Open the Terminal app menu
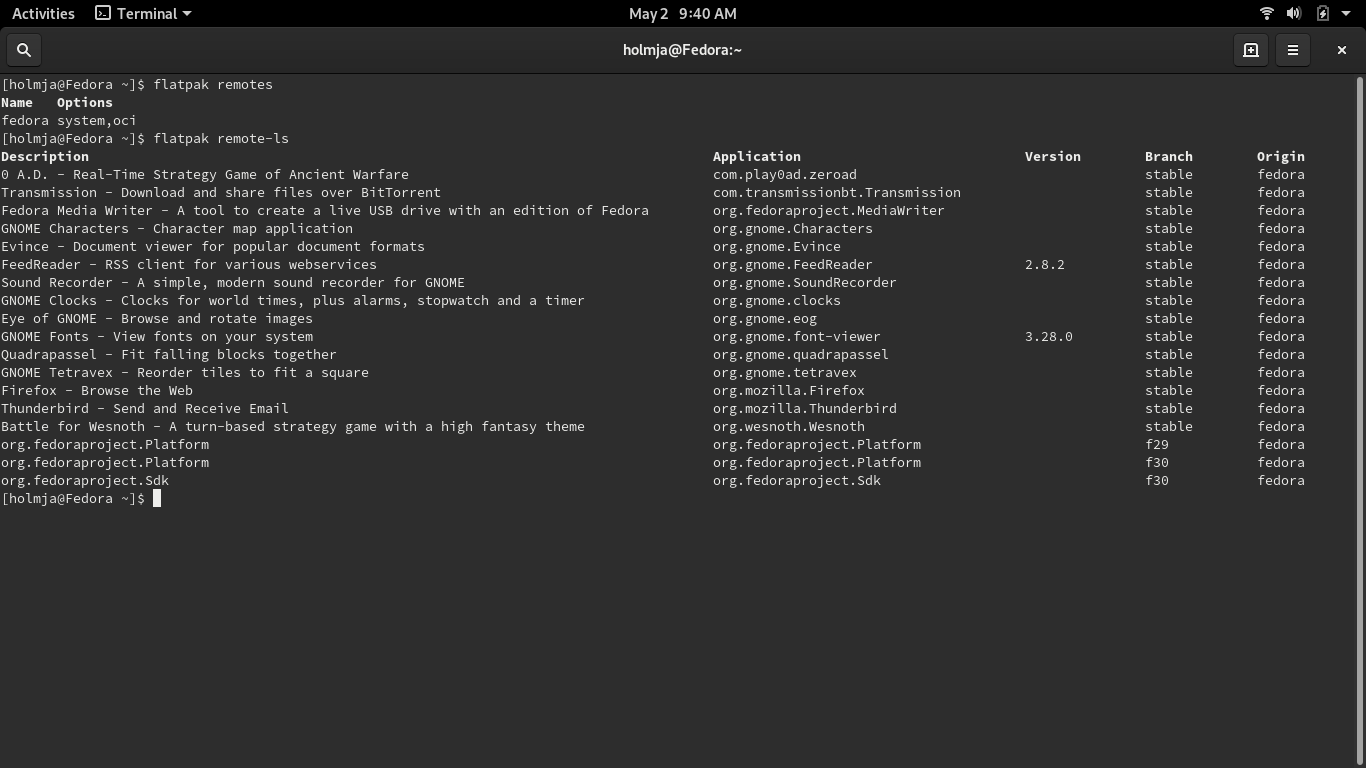Screen dimensions: 1366x768 pos(143,13)
